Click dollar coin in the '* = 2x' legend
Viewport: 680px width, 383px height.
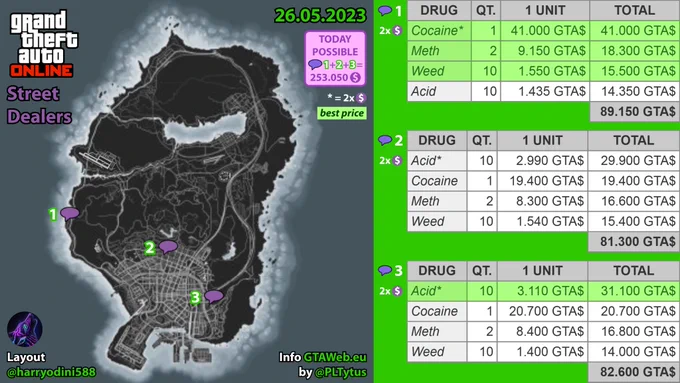tap(361, 98)
